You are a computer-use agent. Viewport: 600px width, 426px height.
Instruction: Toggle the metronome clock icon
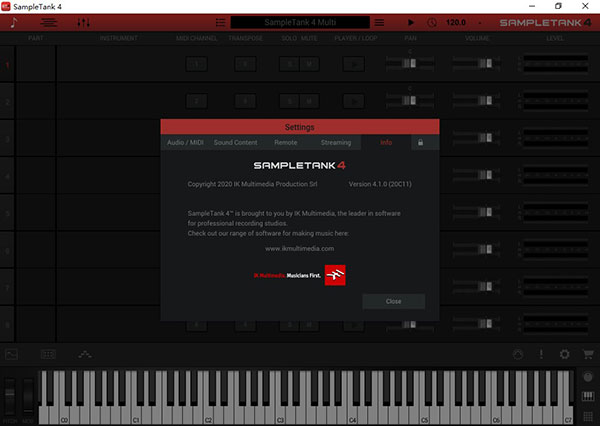pyautogui.click(x=432, y=23)
